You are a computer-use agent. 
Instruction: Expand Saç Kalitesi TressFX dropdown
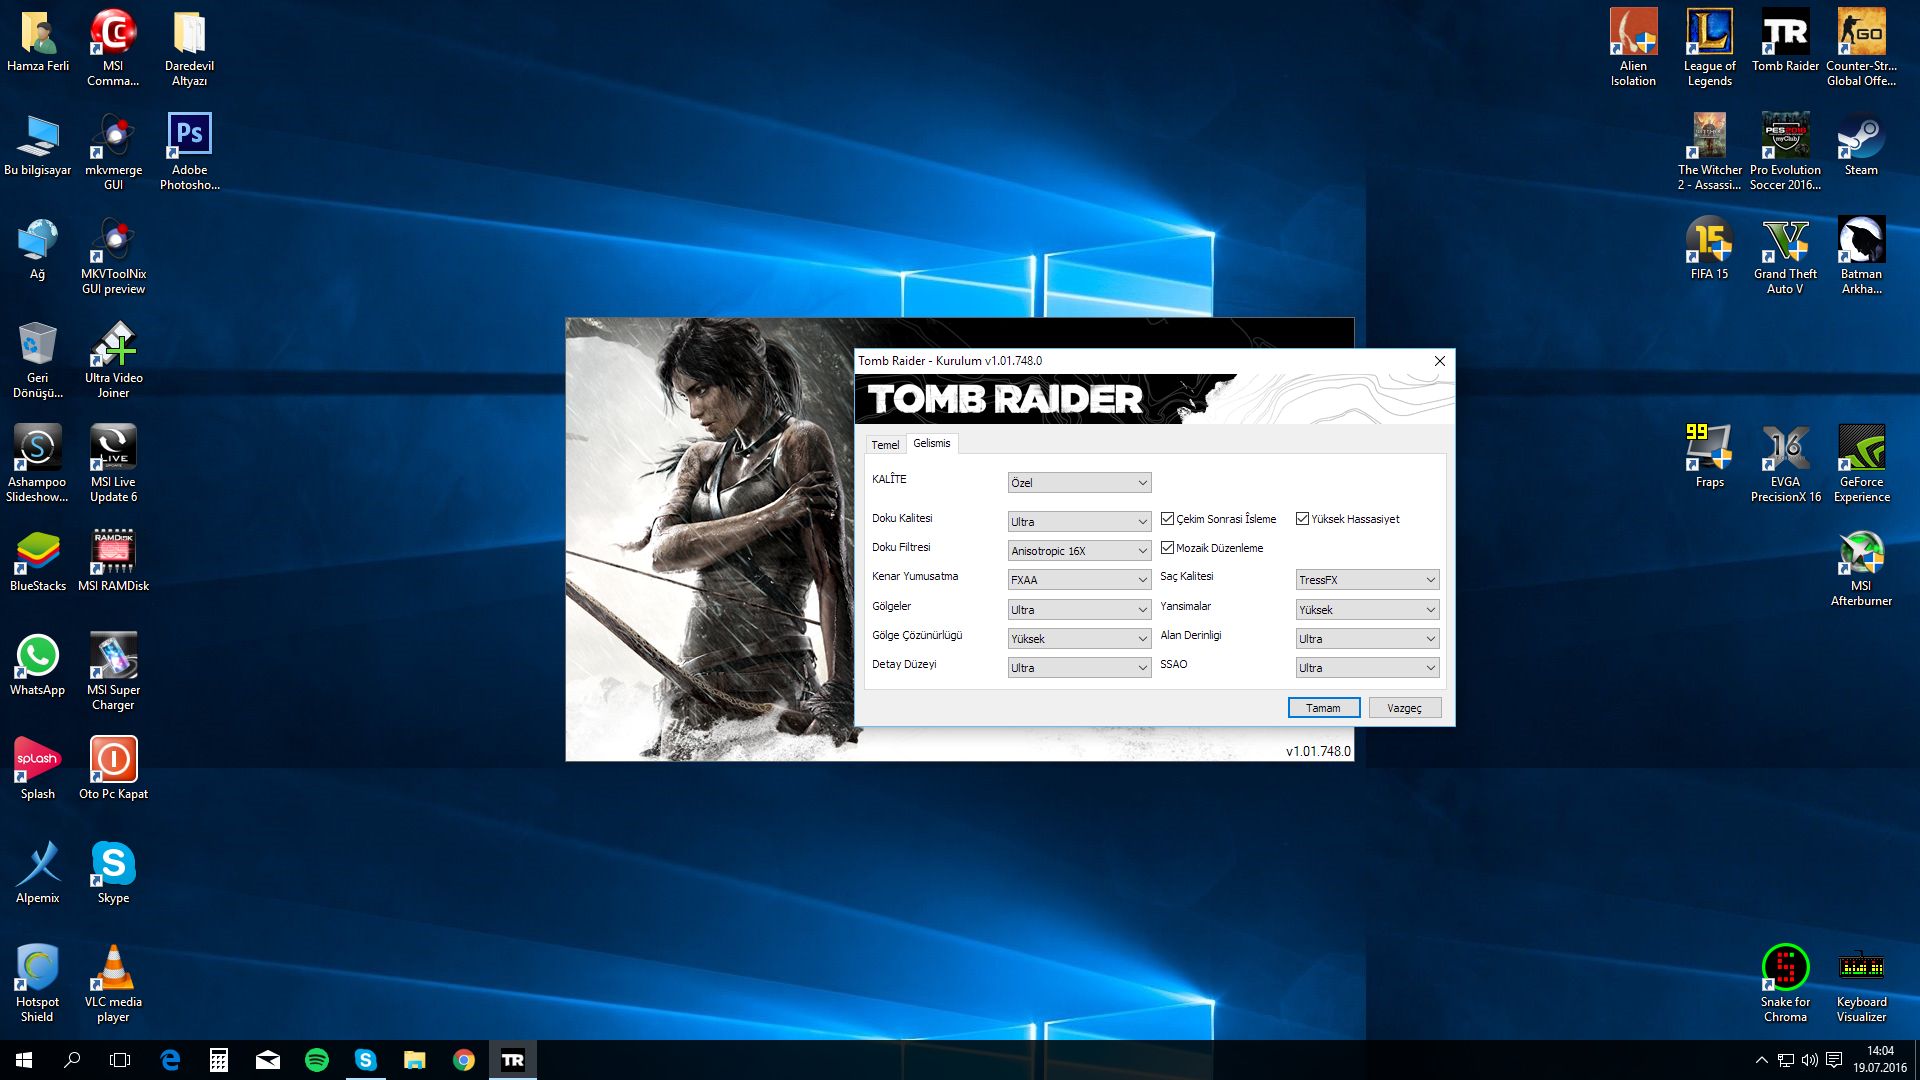(1367, 580)
